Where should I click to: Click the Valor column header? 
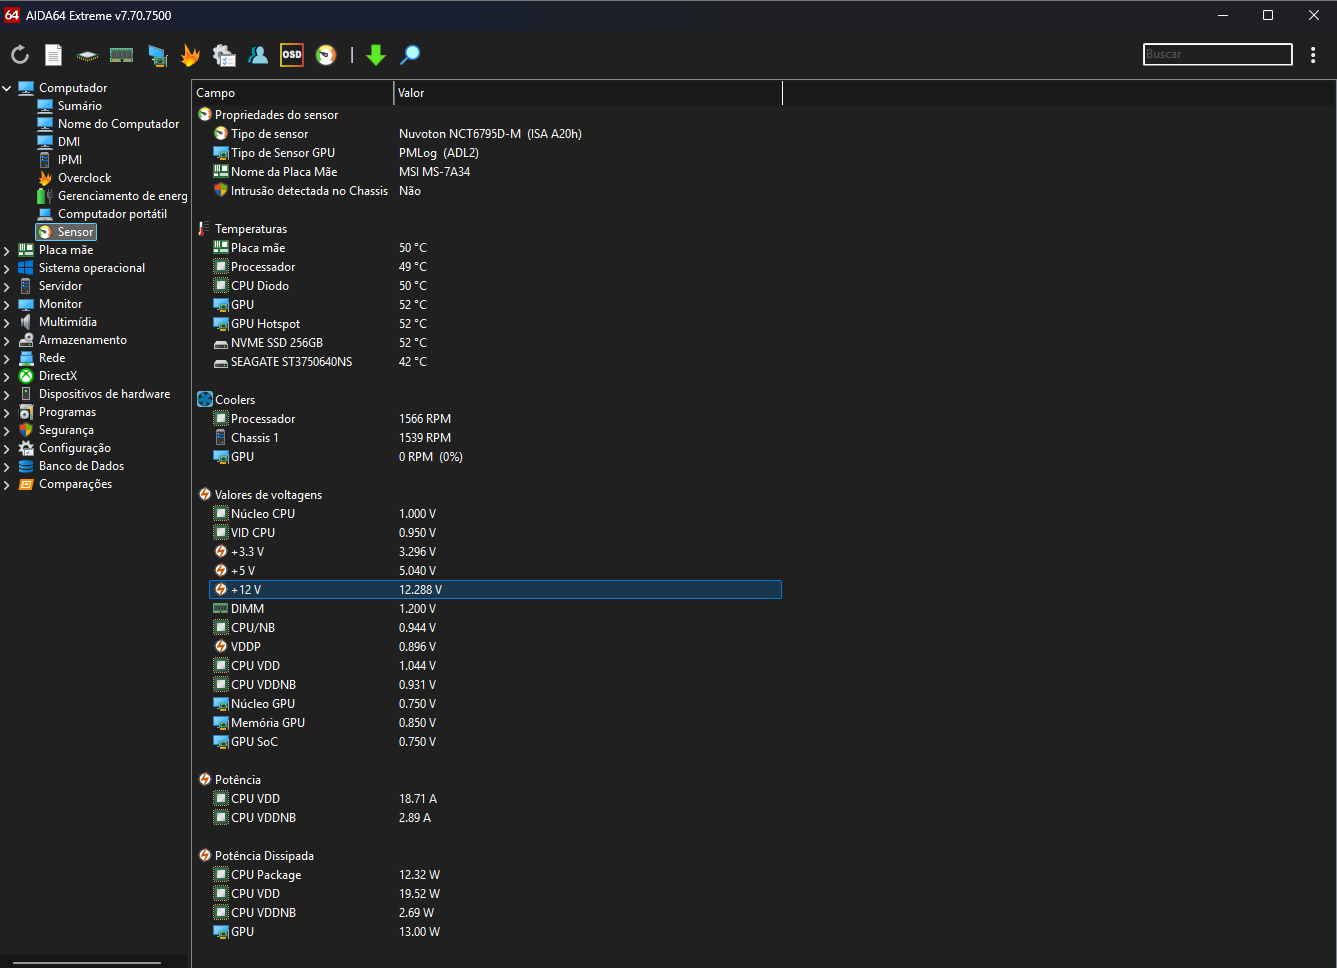tap(588, 93)
